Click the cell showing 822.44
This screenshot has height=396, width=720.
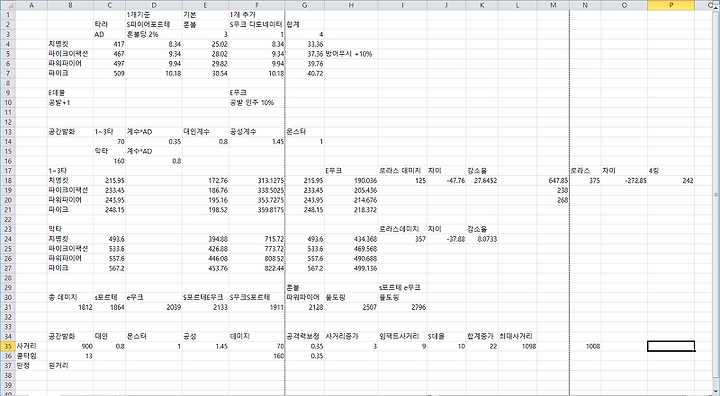pos(257,268)
